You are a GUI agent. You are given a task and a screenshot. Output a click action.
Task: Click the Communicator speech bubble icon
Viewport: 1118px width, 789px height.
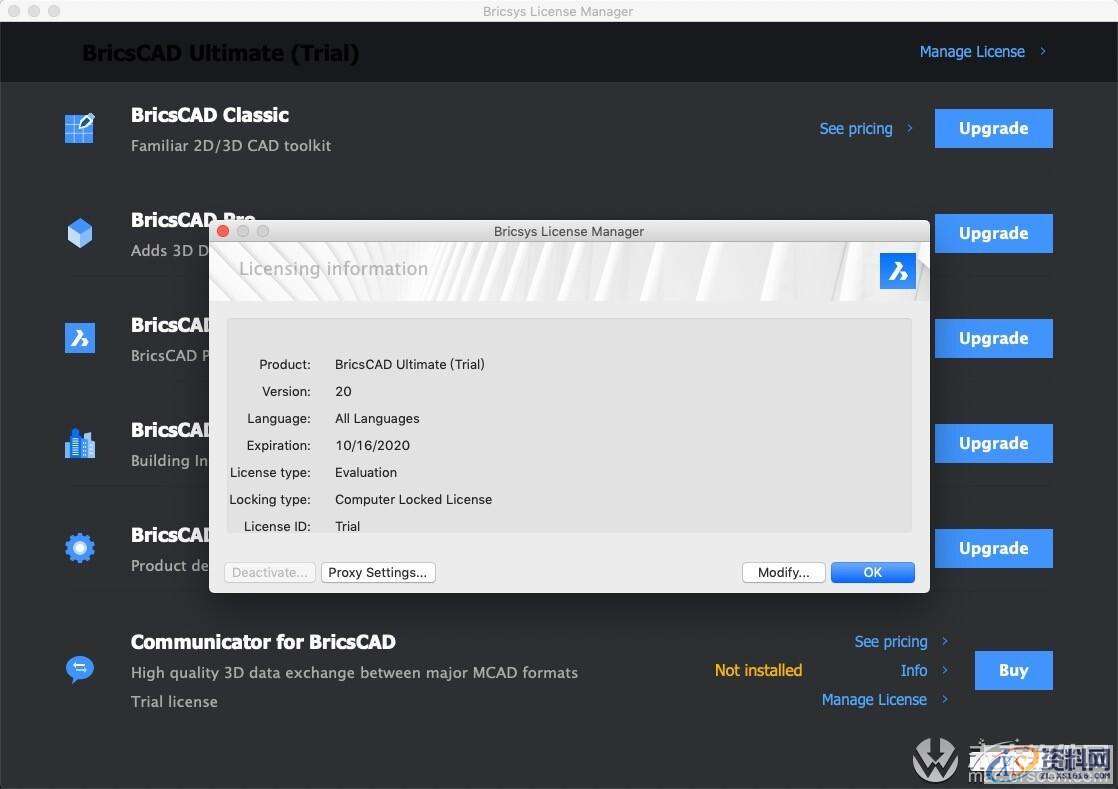click(79, 668)
